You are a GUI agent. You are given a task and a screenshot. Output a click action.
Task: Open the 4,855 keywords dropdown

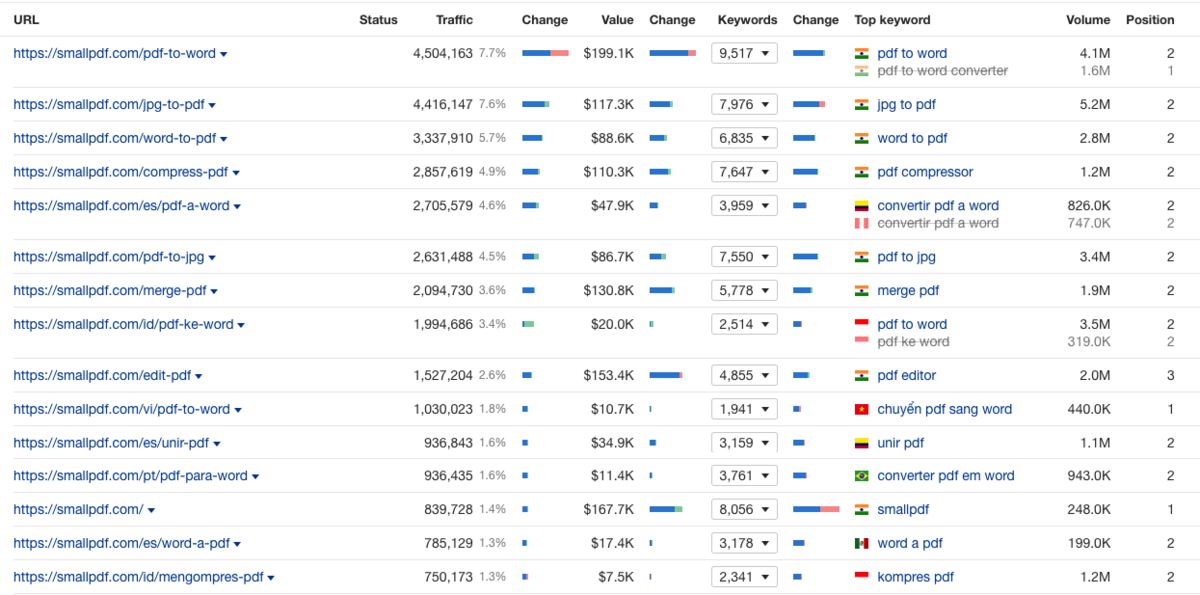pos(744,376)
